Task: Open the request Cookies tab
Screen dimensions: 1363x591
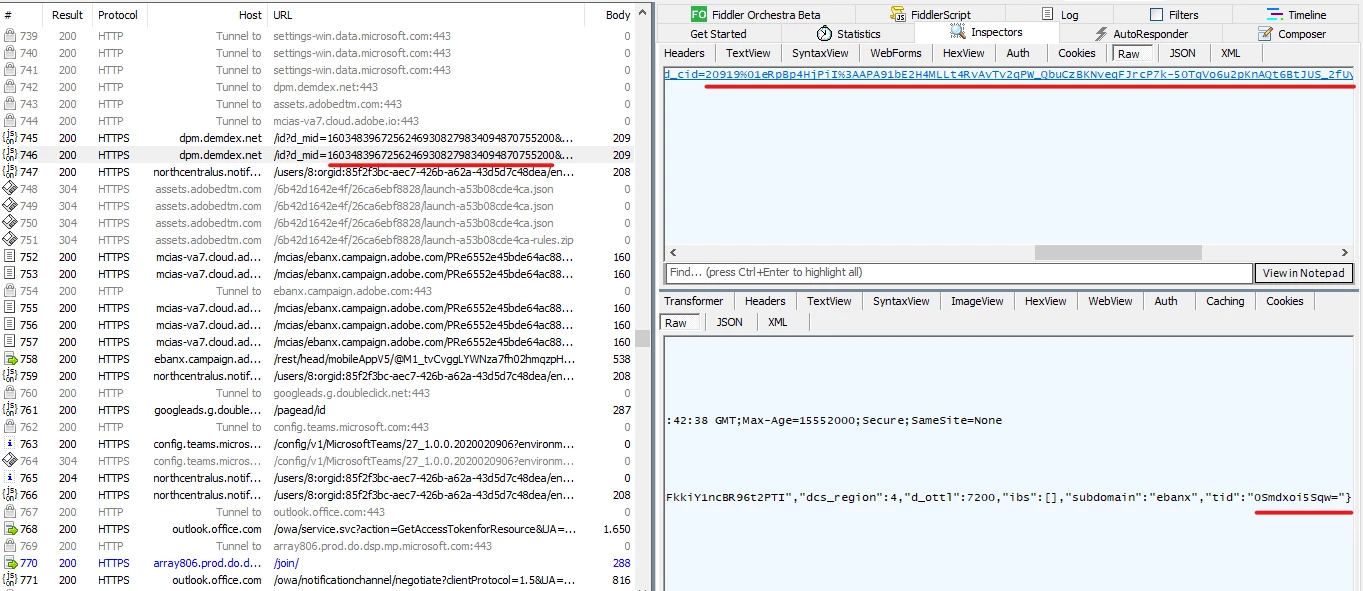Action: (1077, 53)
